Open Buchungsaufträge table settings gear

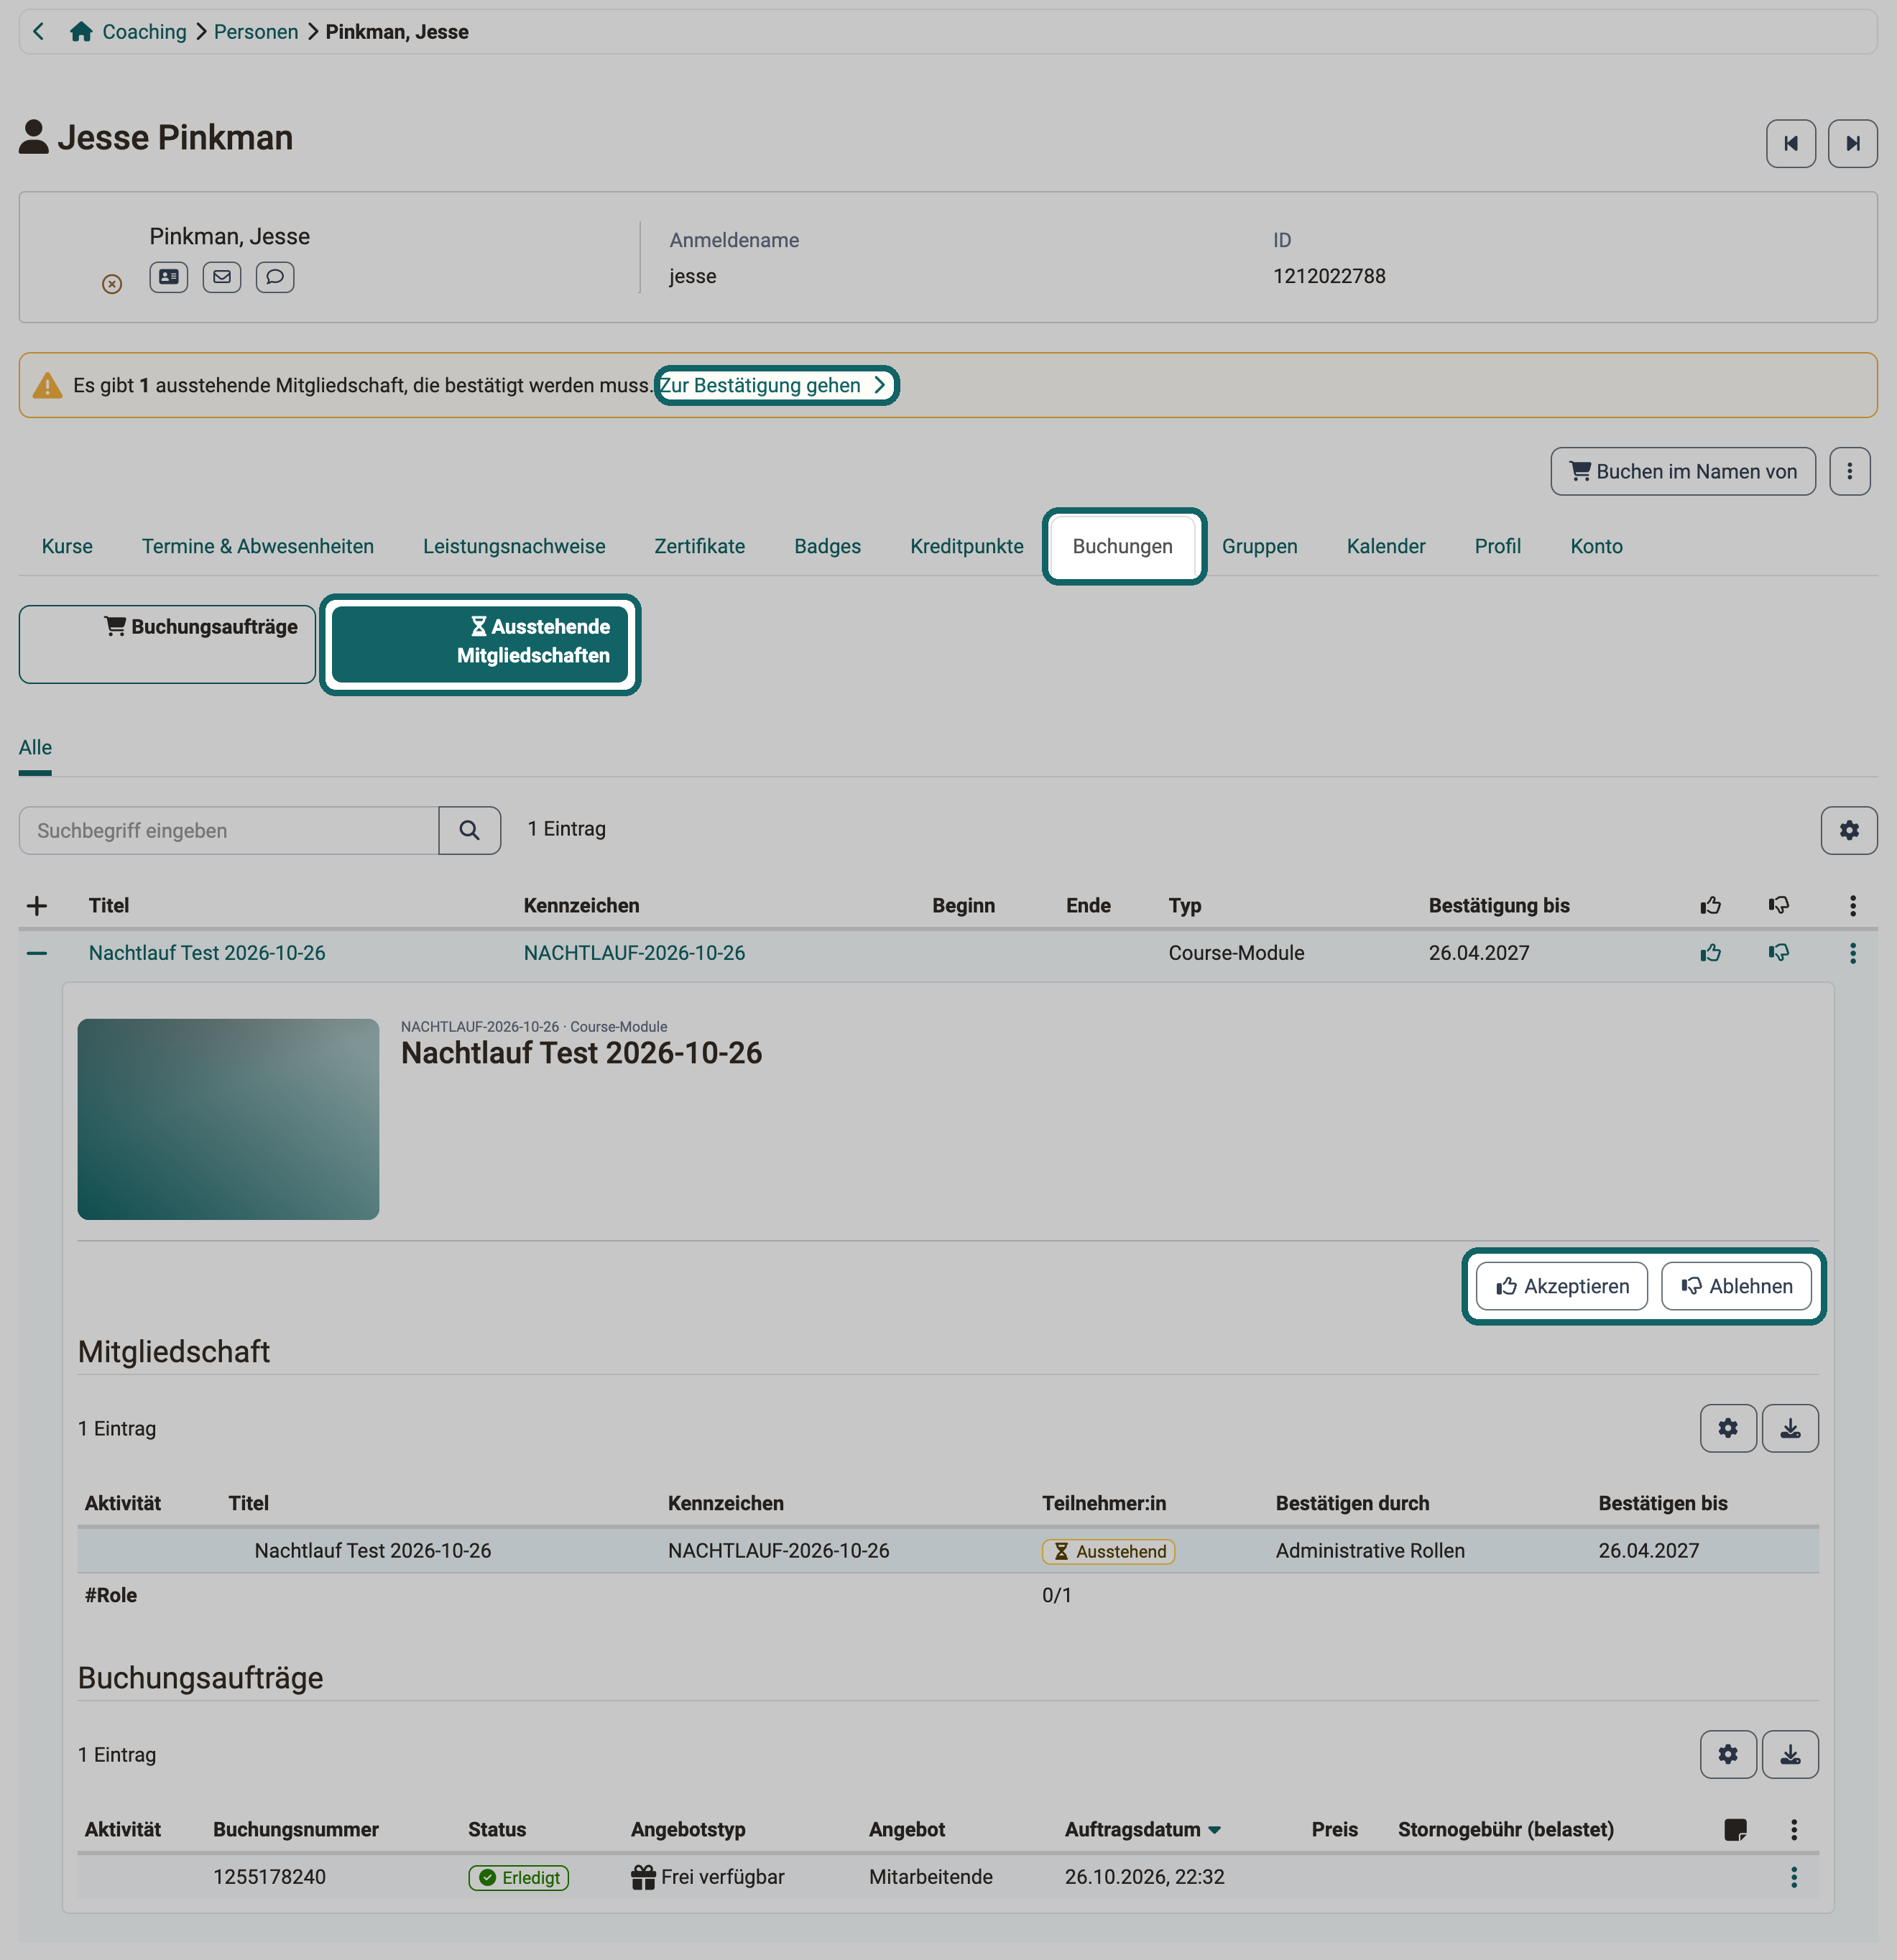(1728, 1754)
